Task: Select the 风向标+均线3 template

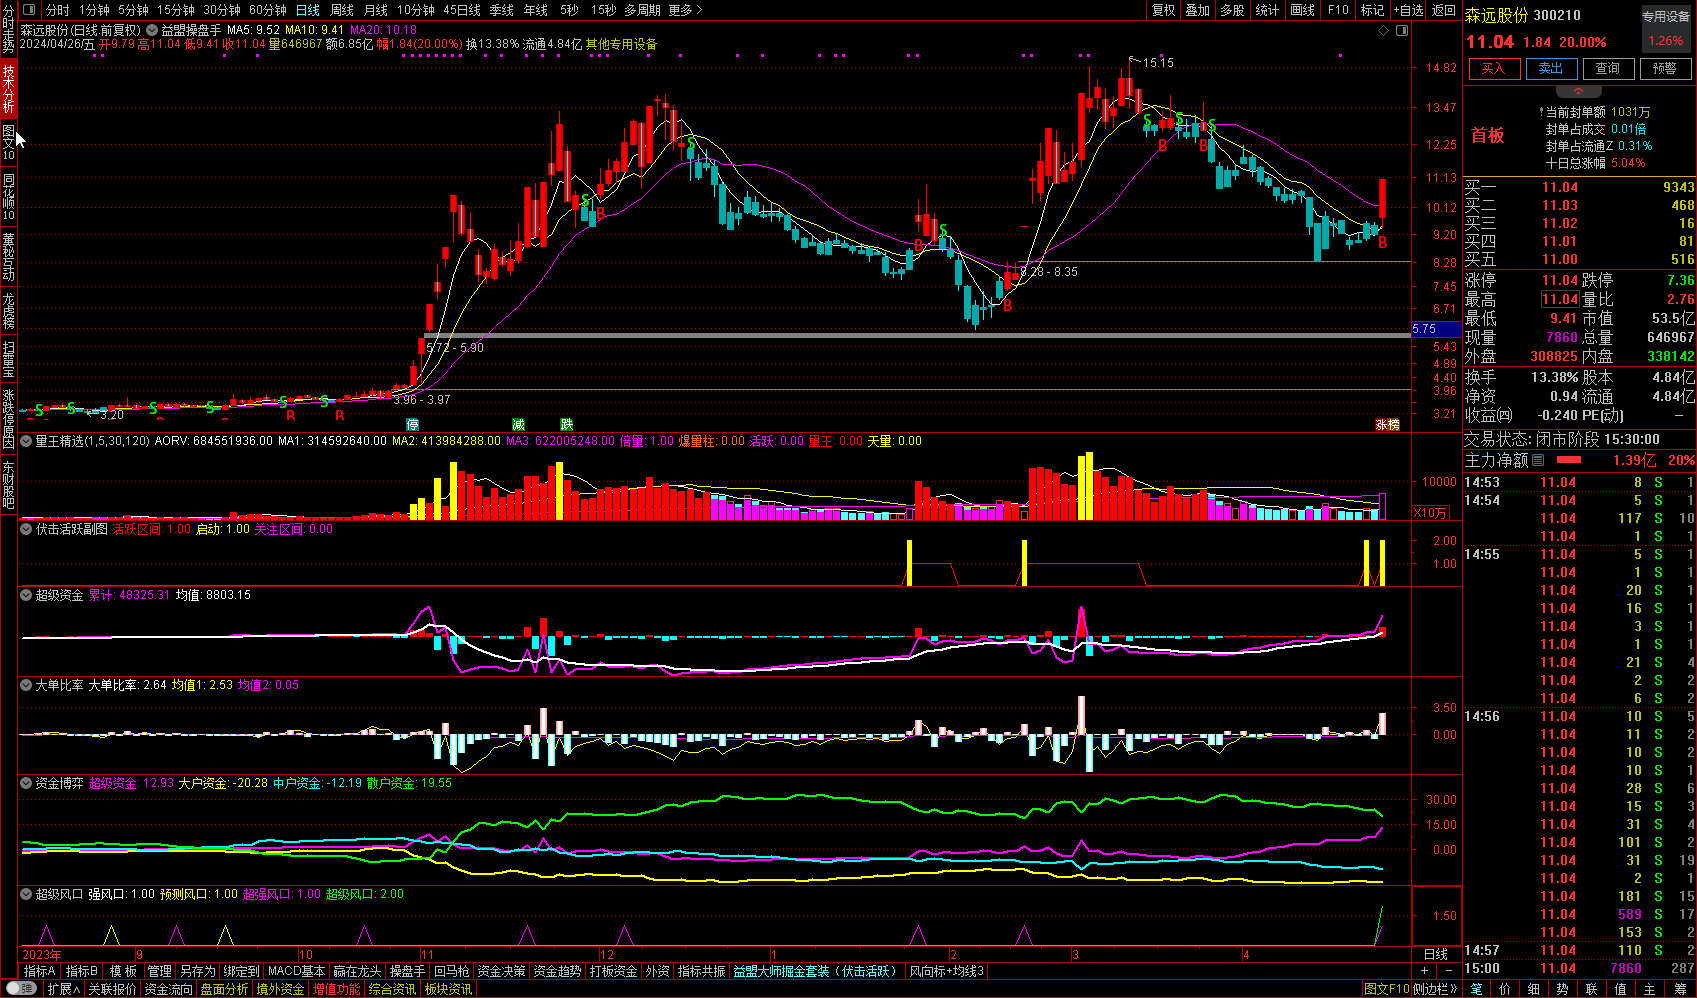Action: [946, 971]
